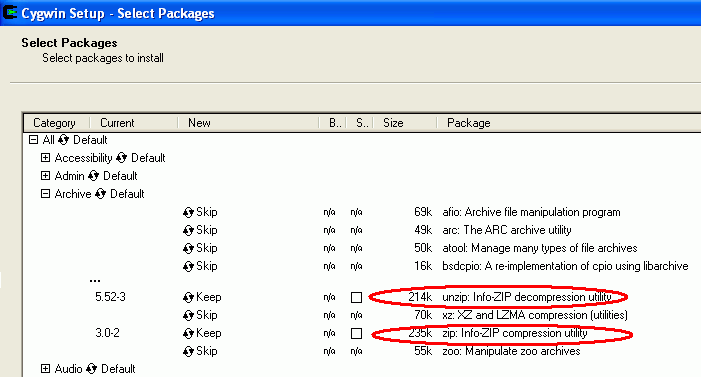Click the B.. column header
Image resolution: width=701 pixels, height=377 pixels.
click(x=333, y=123)
